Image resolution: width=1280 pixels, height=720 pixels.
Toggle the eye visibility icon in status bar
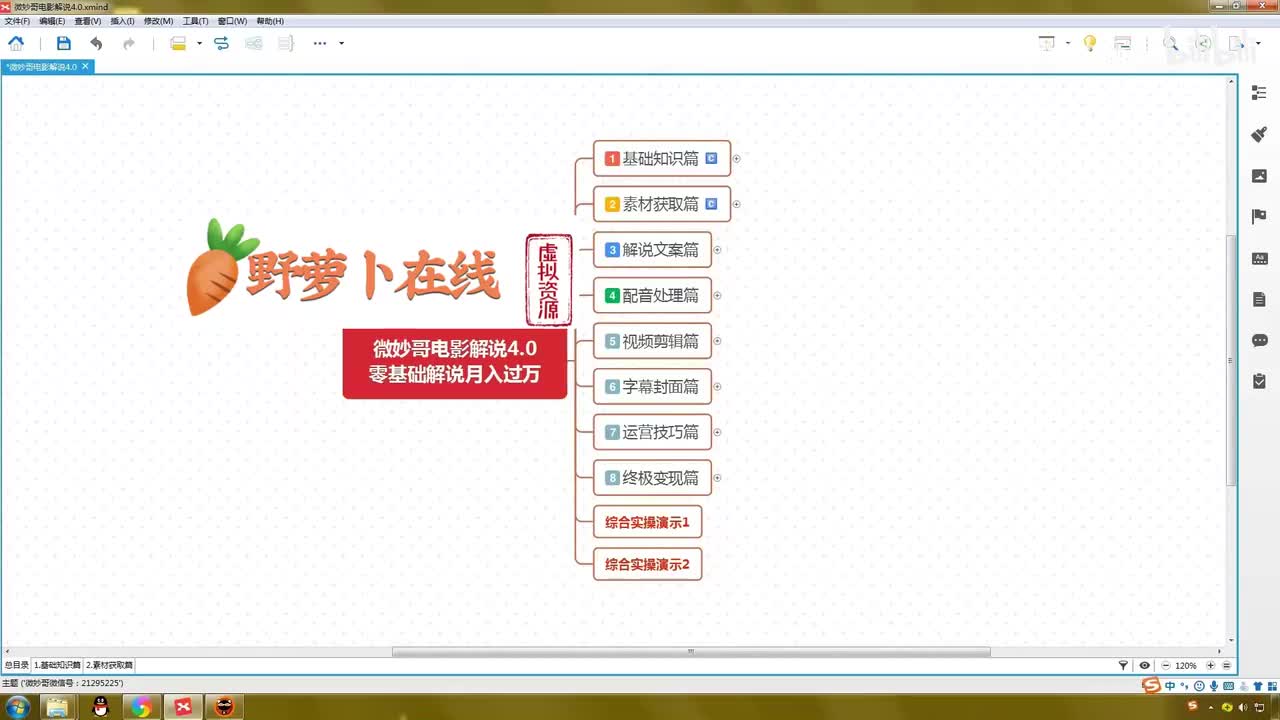click(x=1144, y=665)
